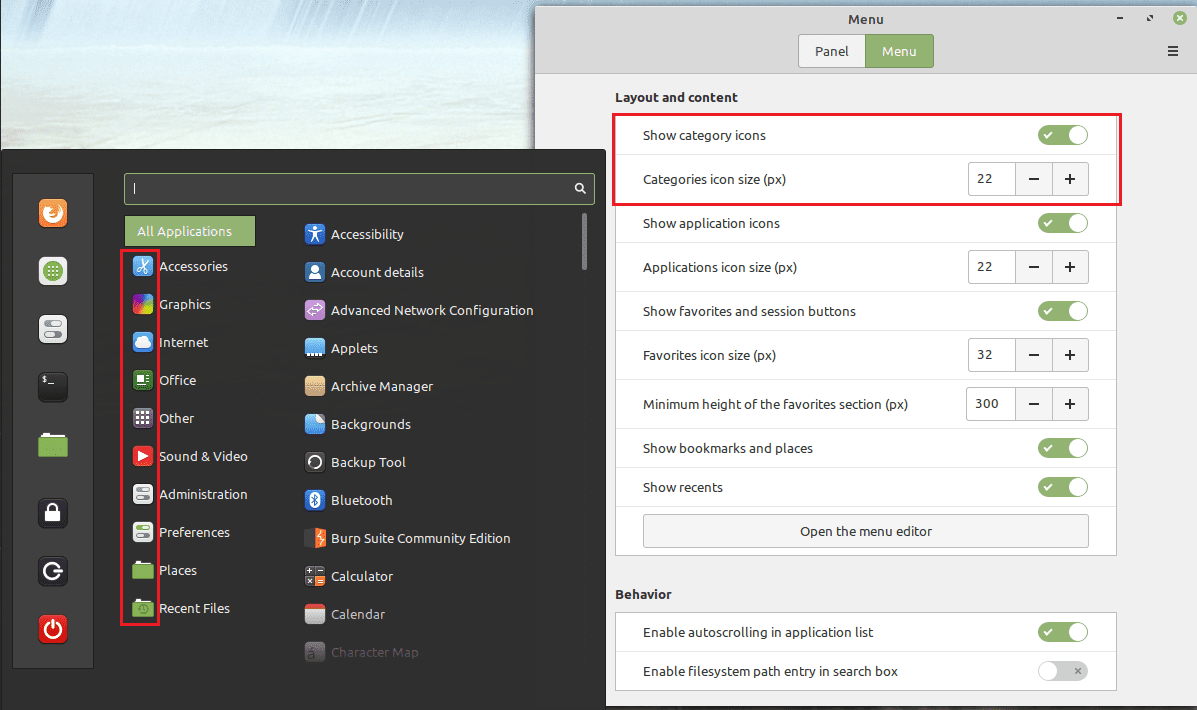Viewport: 1197px width, 710px height.
Task: Toggle Show application icons switch
Action: click(x=1063, y=223)
